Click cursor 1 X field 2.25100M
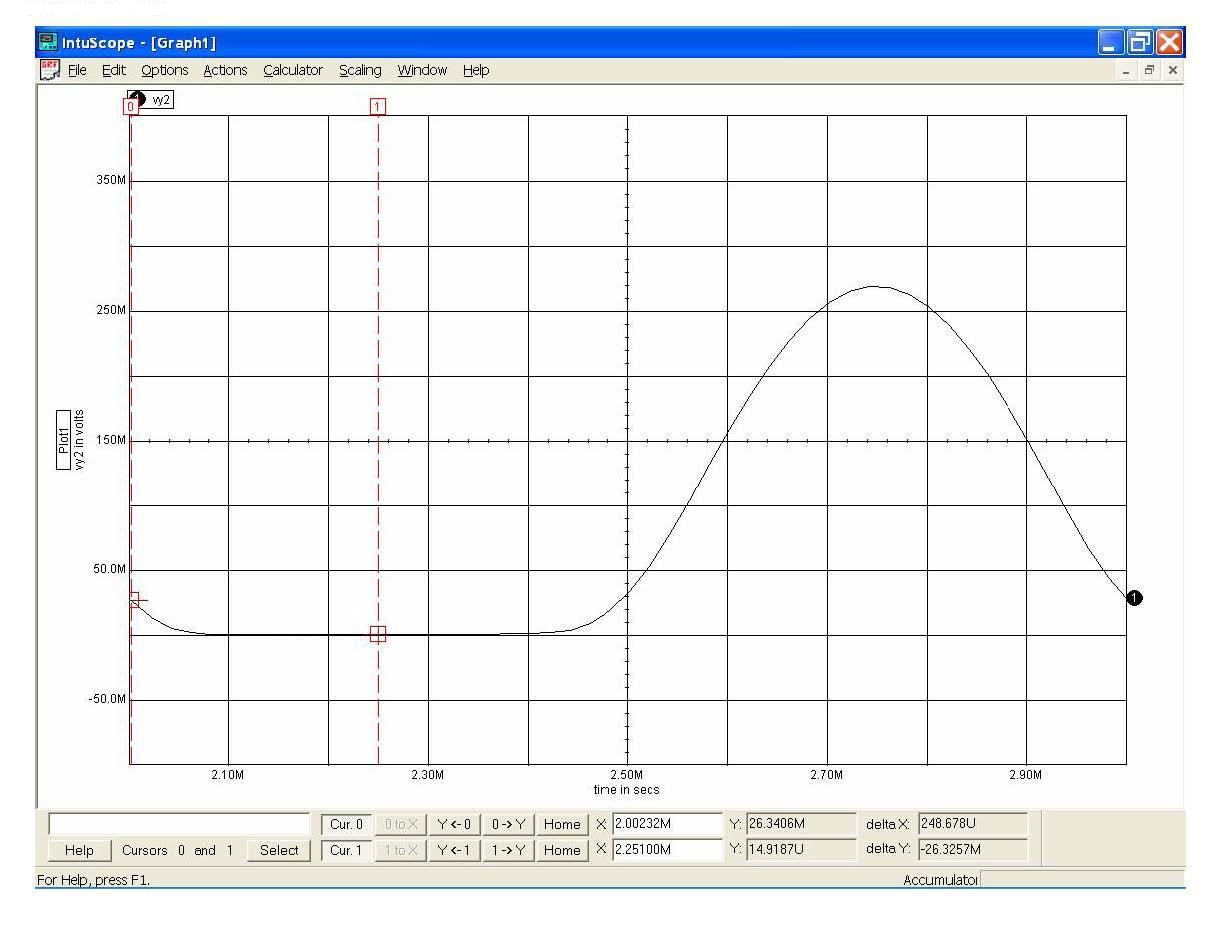This screenshot has height=936, width=1211. (667, 850)
